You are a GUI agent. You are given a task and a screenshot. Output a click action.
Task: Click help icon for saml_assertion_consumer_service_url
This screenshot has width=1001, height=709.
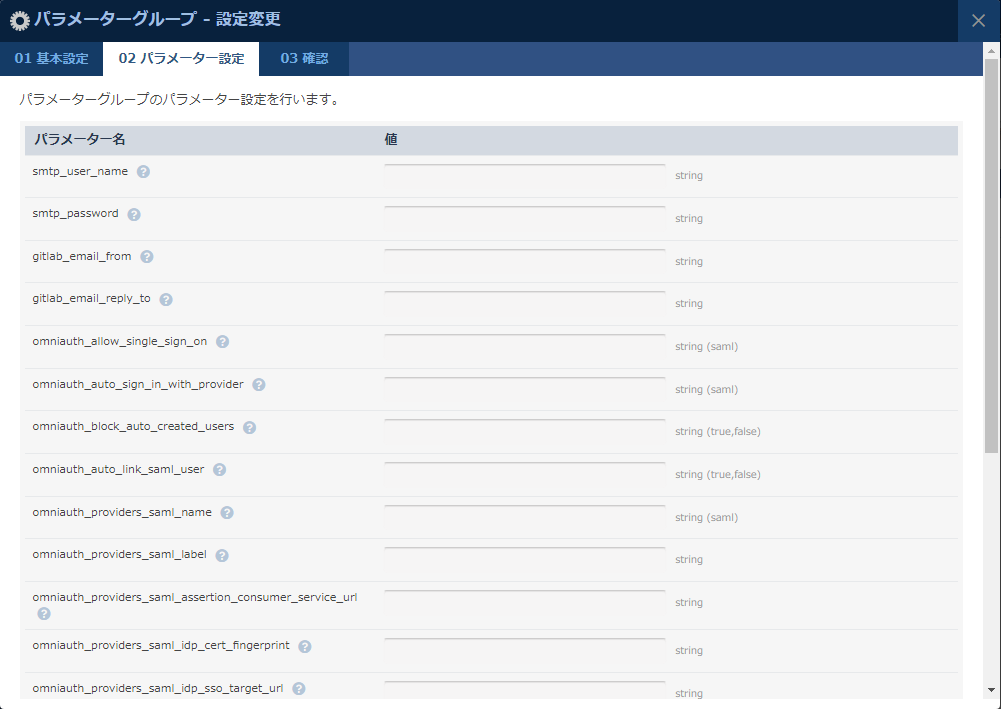pyautogui.click(x=44, y=613)
